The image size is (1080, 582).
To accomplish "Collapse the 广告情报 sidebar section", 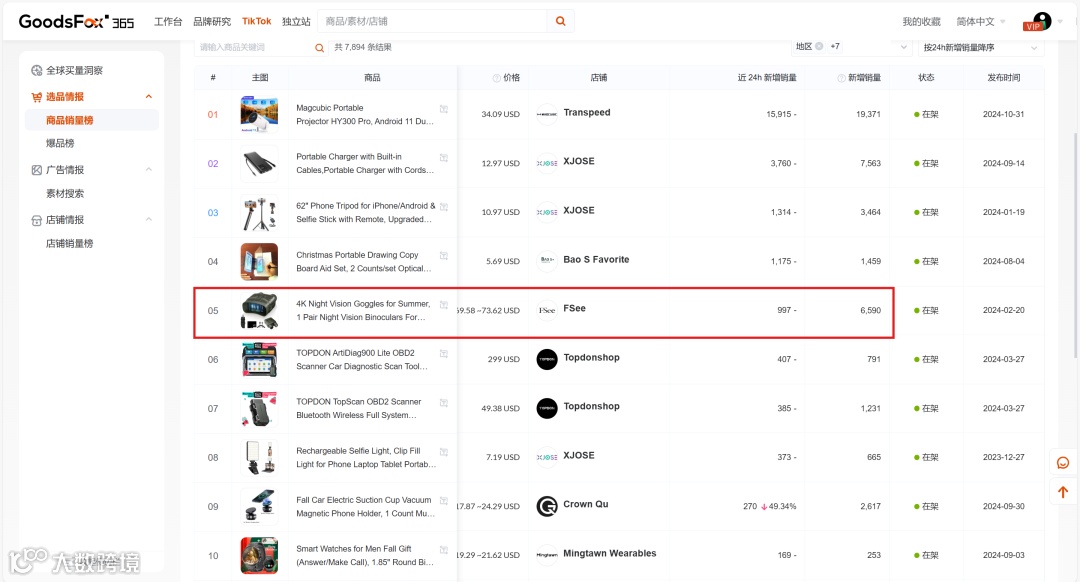I will (149, 170).
